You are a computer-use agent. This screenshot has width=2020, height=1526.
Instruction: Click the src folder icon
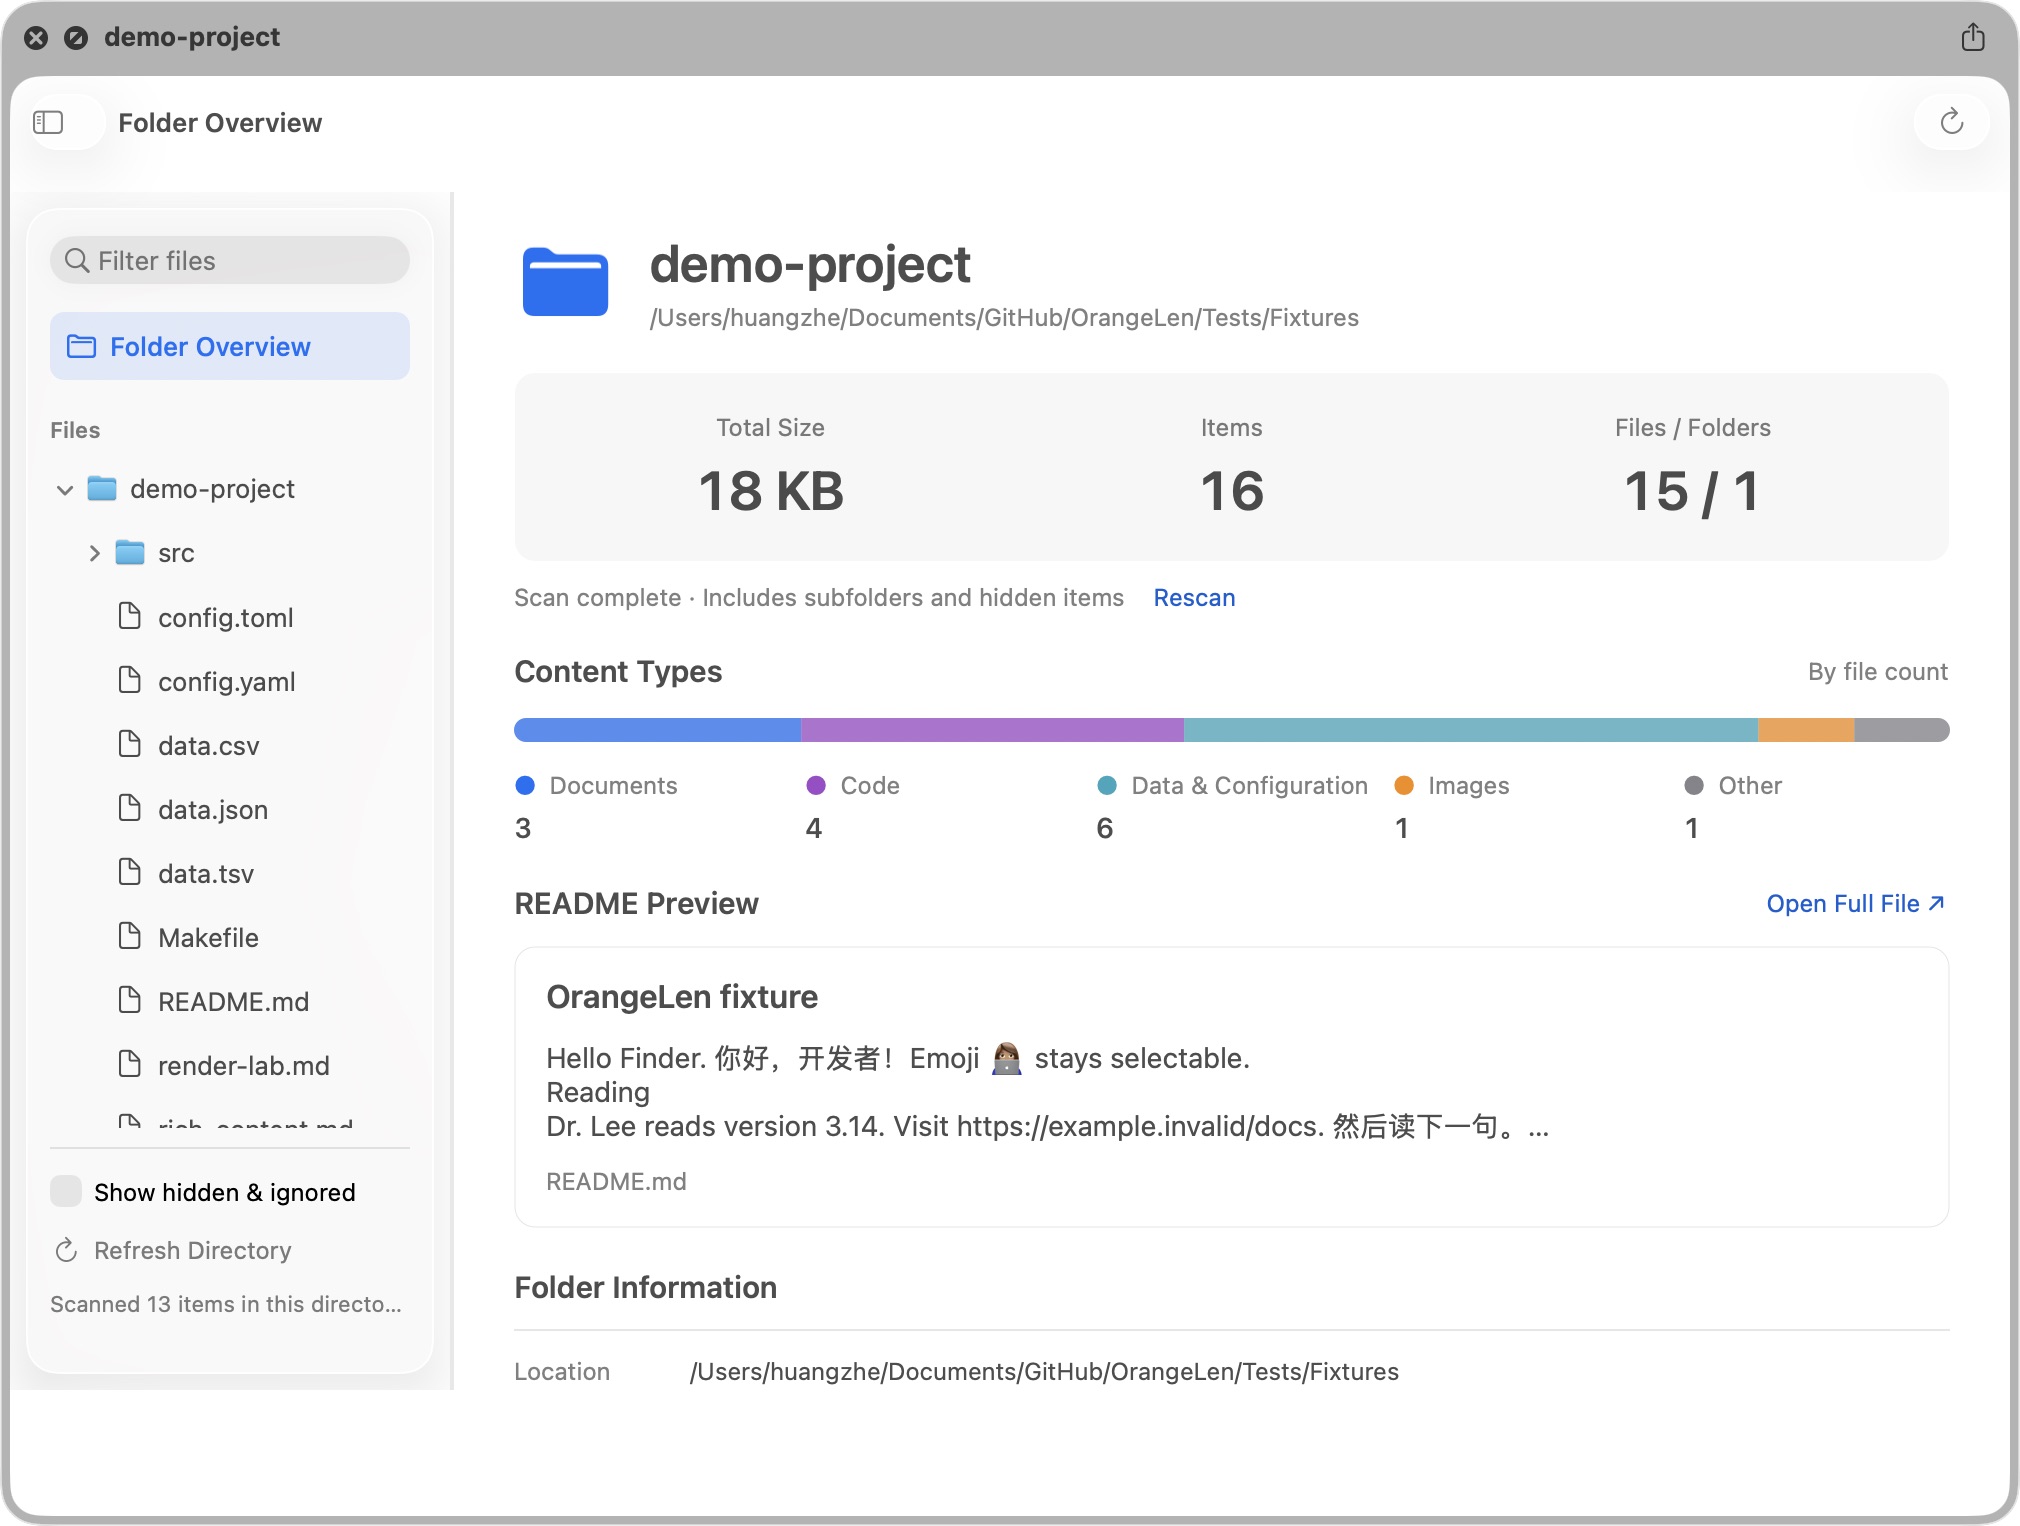coord(130,552)
